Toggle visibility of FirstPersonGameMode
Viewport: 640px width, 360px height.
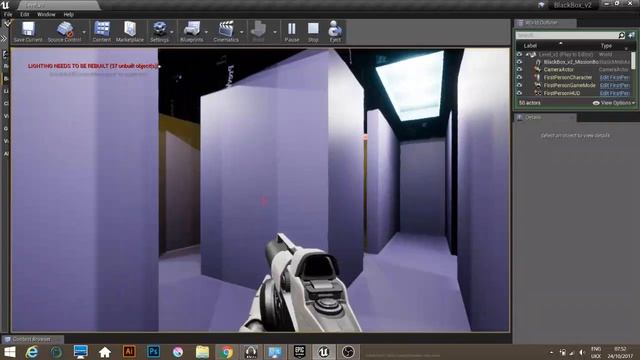(519, 85)
